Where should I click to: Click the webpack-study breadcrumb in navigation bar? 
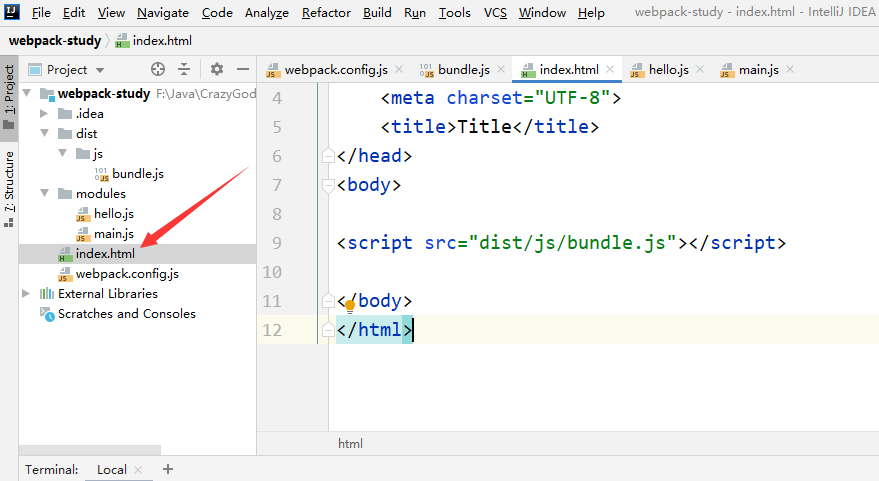click(x=55, y=41)
